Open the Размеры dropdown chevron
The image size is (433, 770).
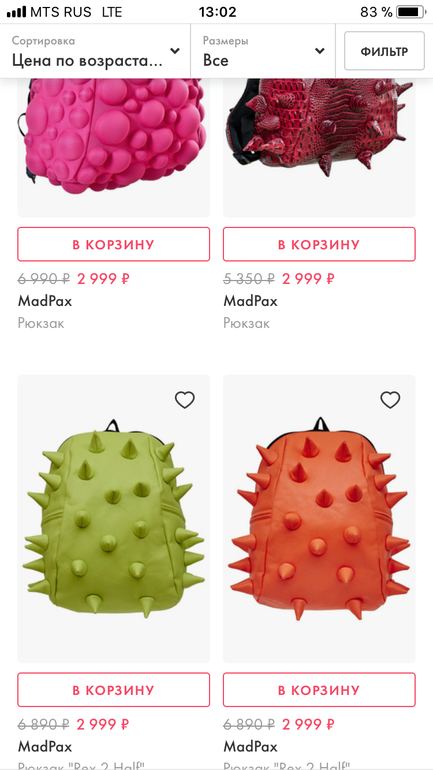[x=320, y=51]
